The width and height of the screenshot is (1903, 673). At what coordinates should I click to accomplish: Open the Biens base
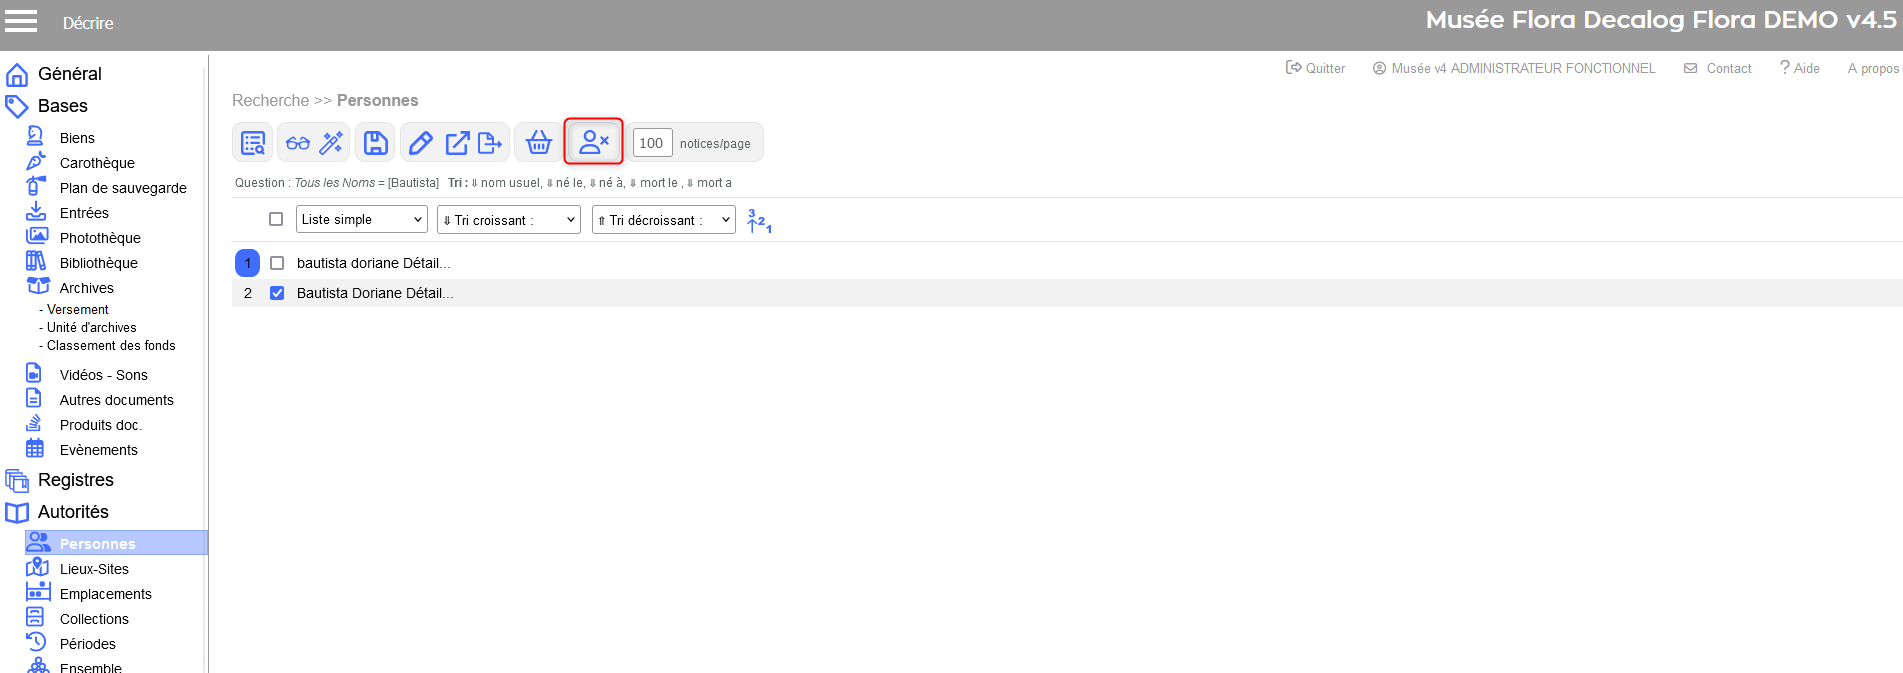[77, 138]
